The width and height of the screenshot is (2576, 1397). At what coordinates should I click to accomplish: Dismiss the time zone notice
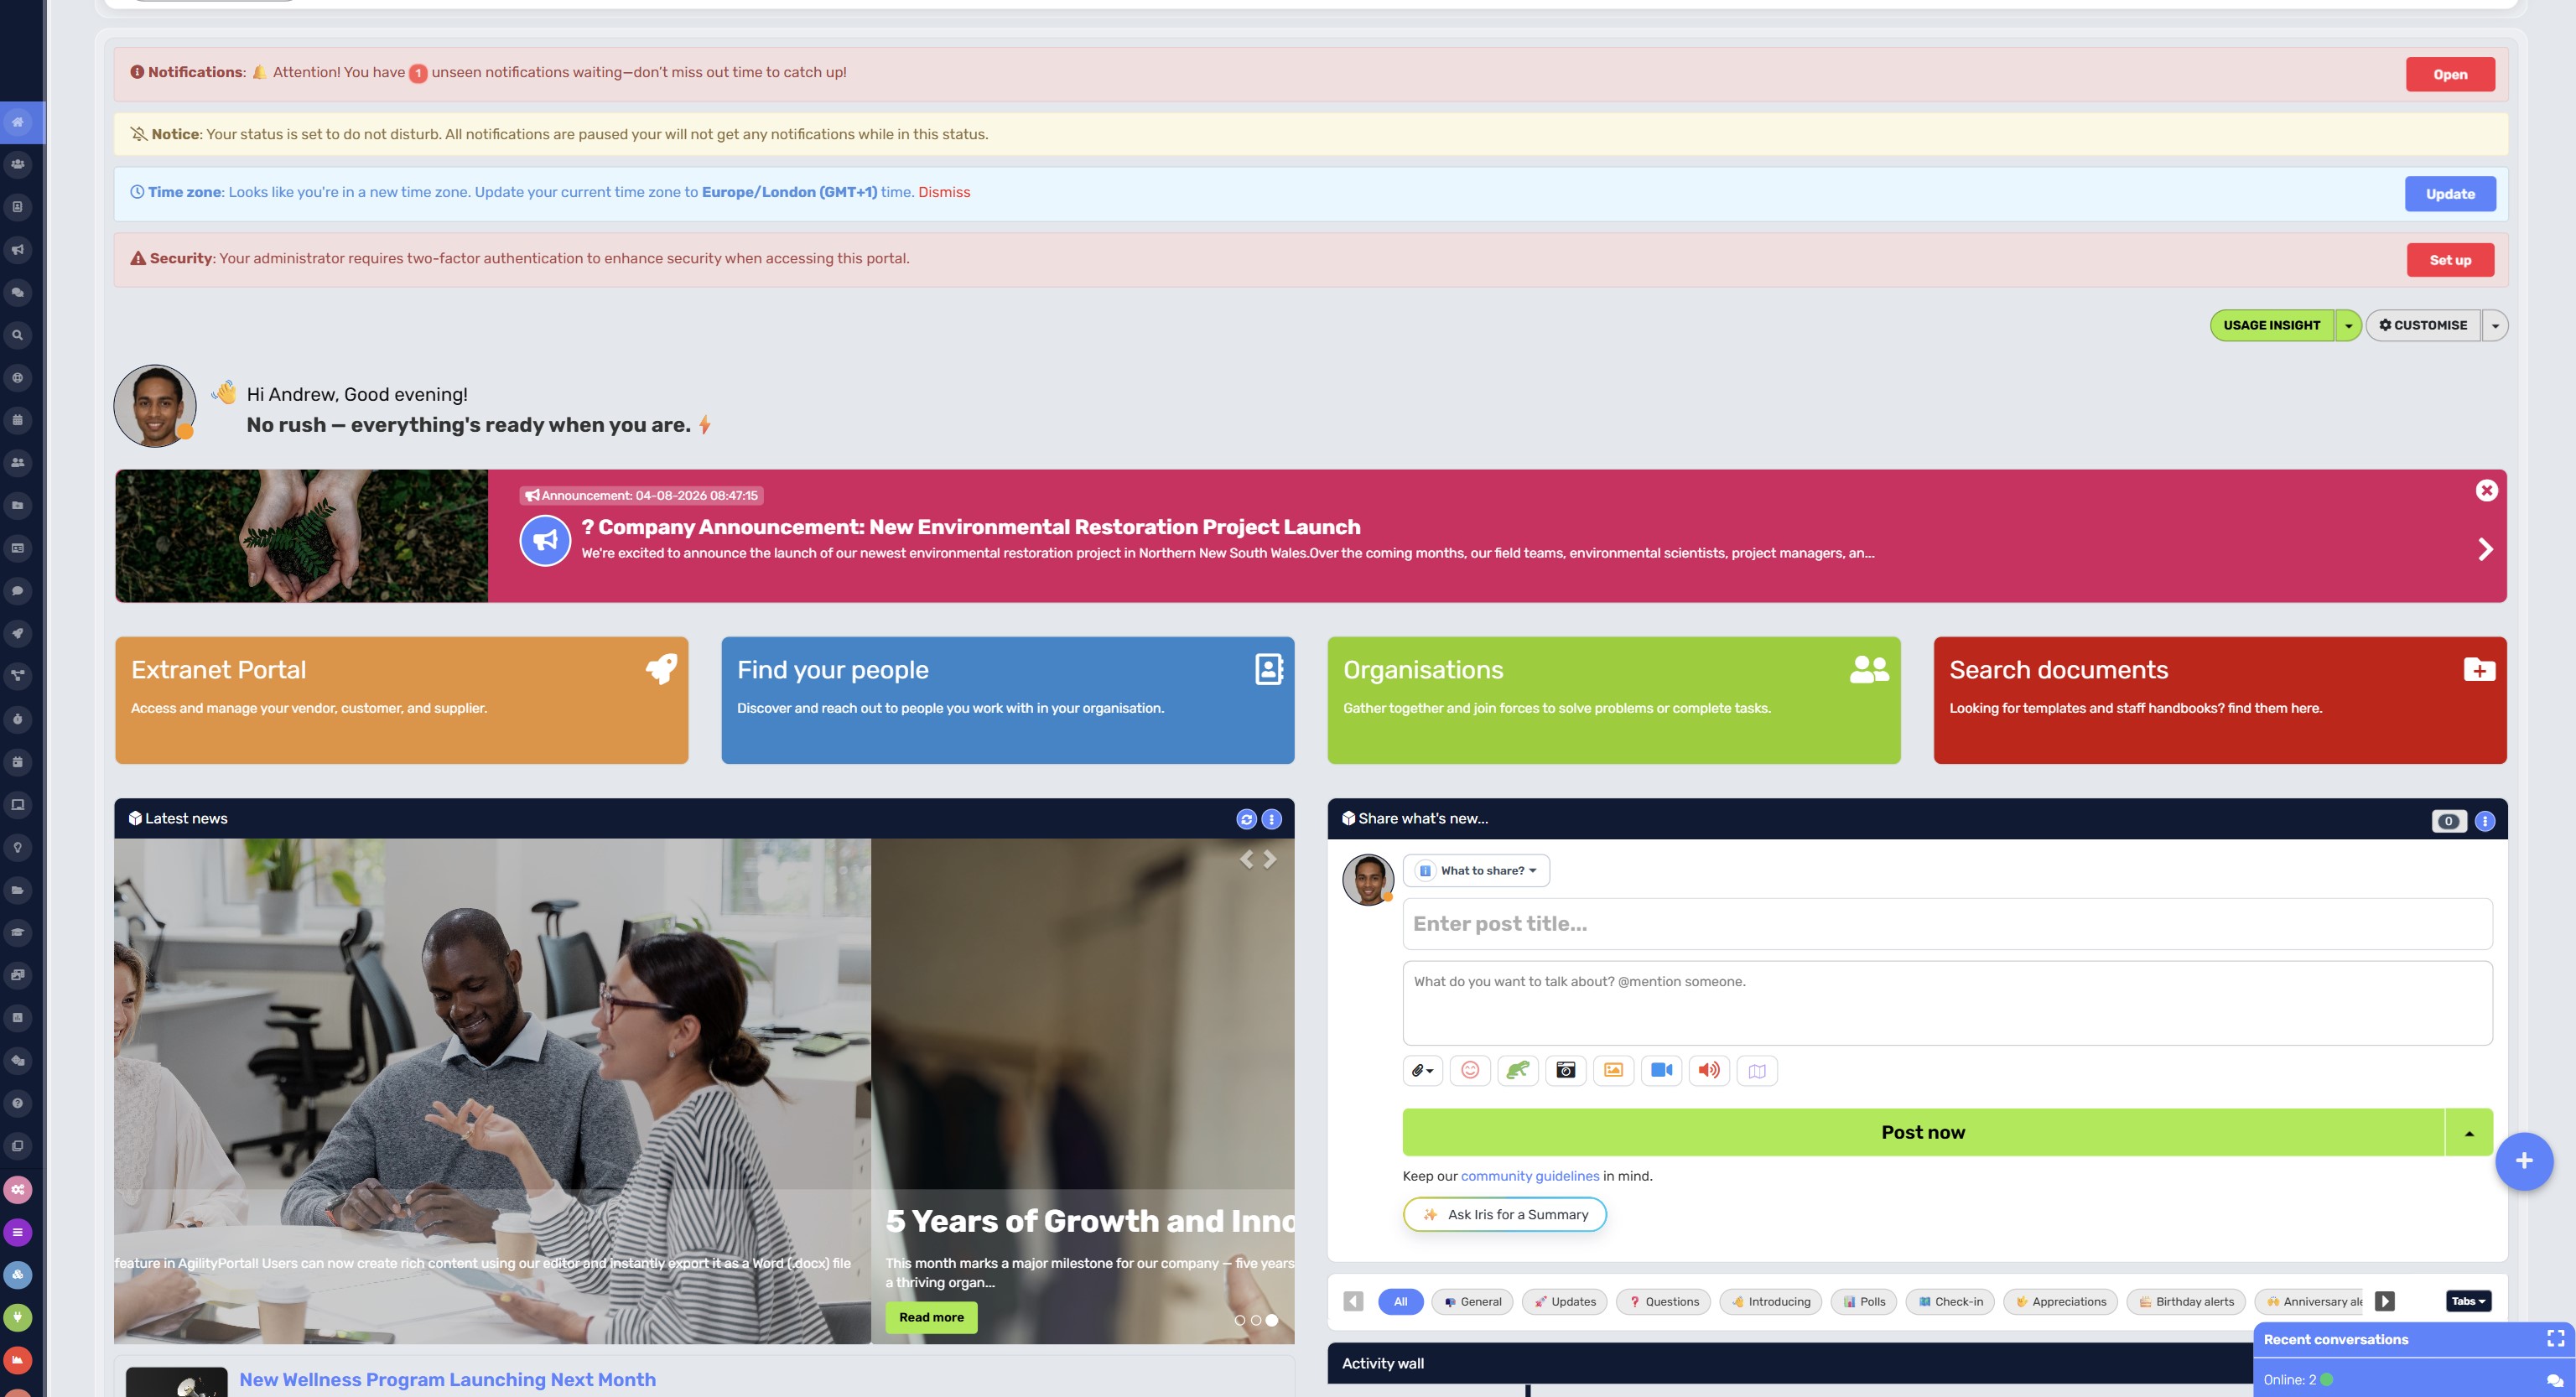coord(944,192)
